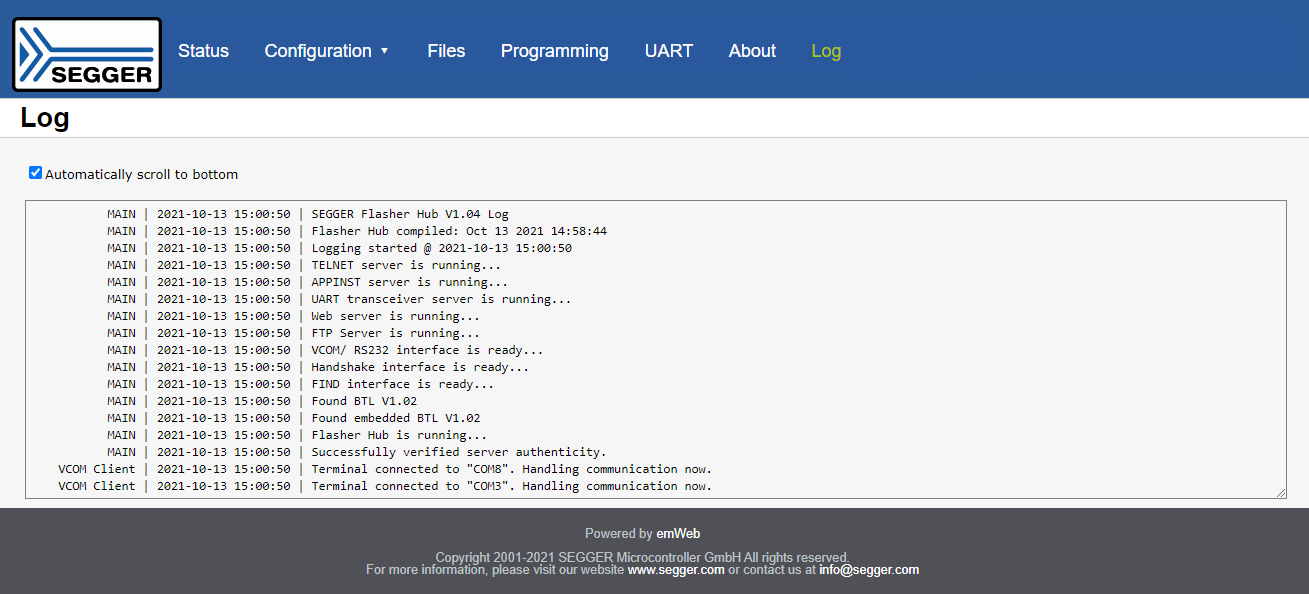Click the 'FTP Server is running' log line
This screenshot has height=594, width=1309.
click(x=395, y=333)
